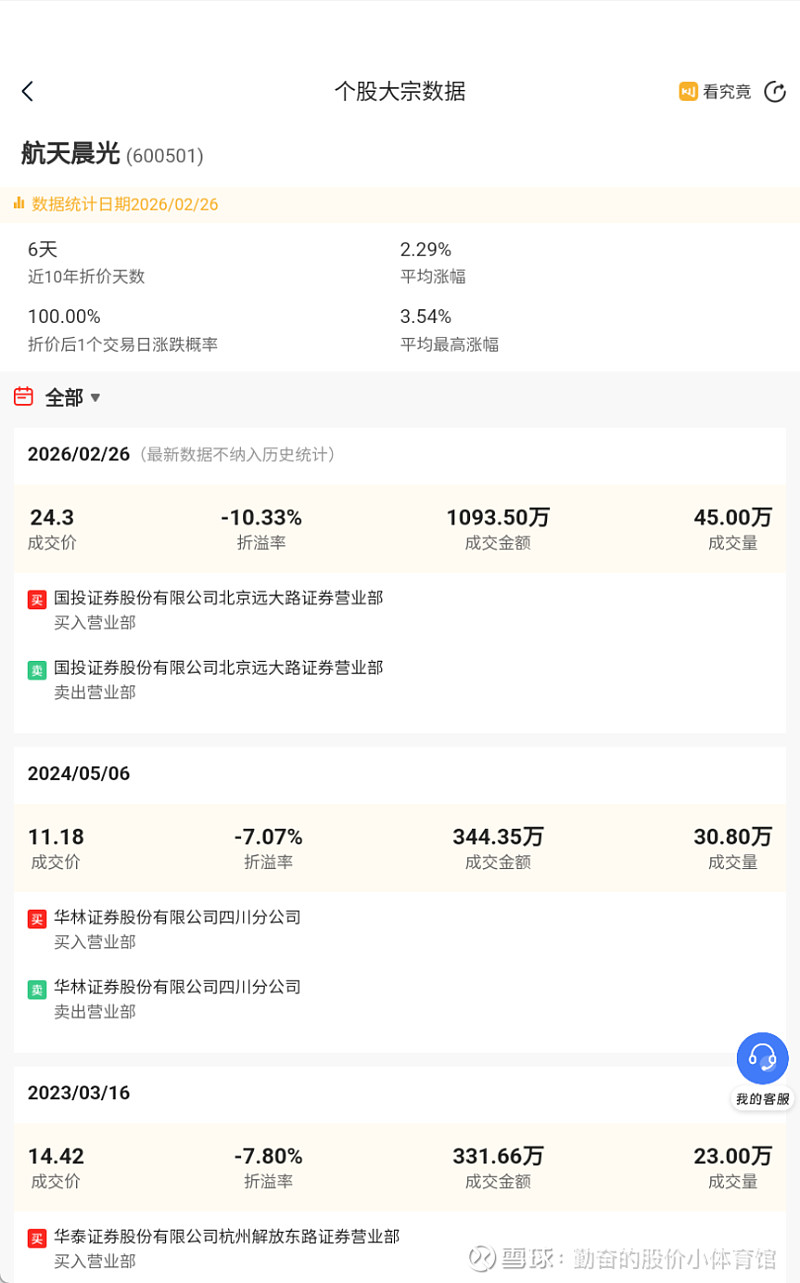The height and width of the screenshot is (1283, 800).
Task: Tap the red 买 badge for 华林证券
Action: pos(37,919)
